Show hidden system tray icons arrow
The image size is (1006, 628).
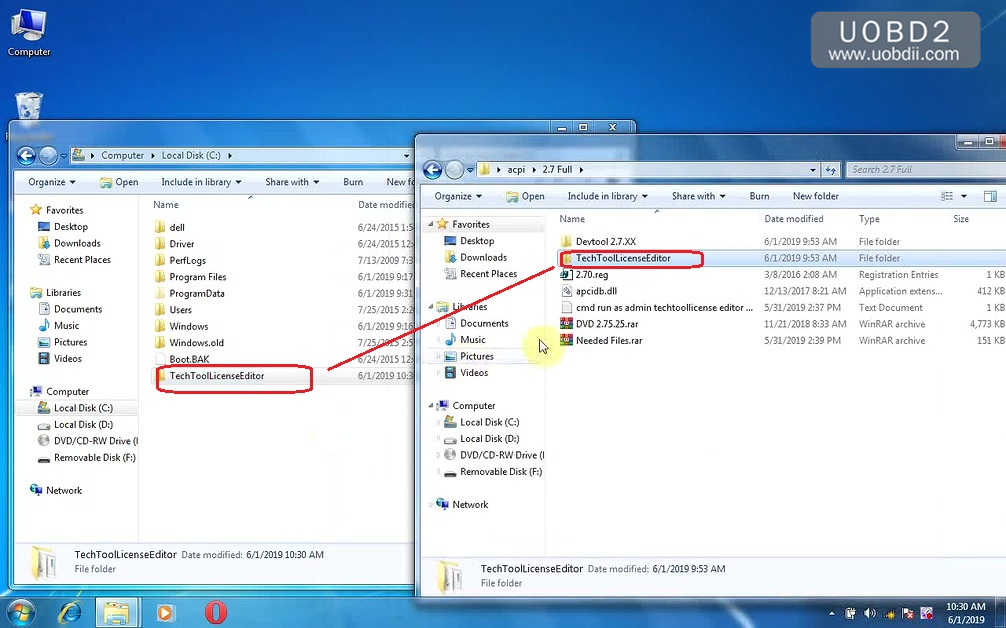pos(831,612)
